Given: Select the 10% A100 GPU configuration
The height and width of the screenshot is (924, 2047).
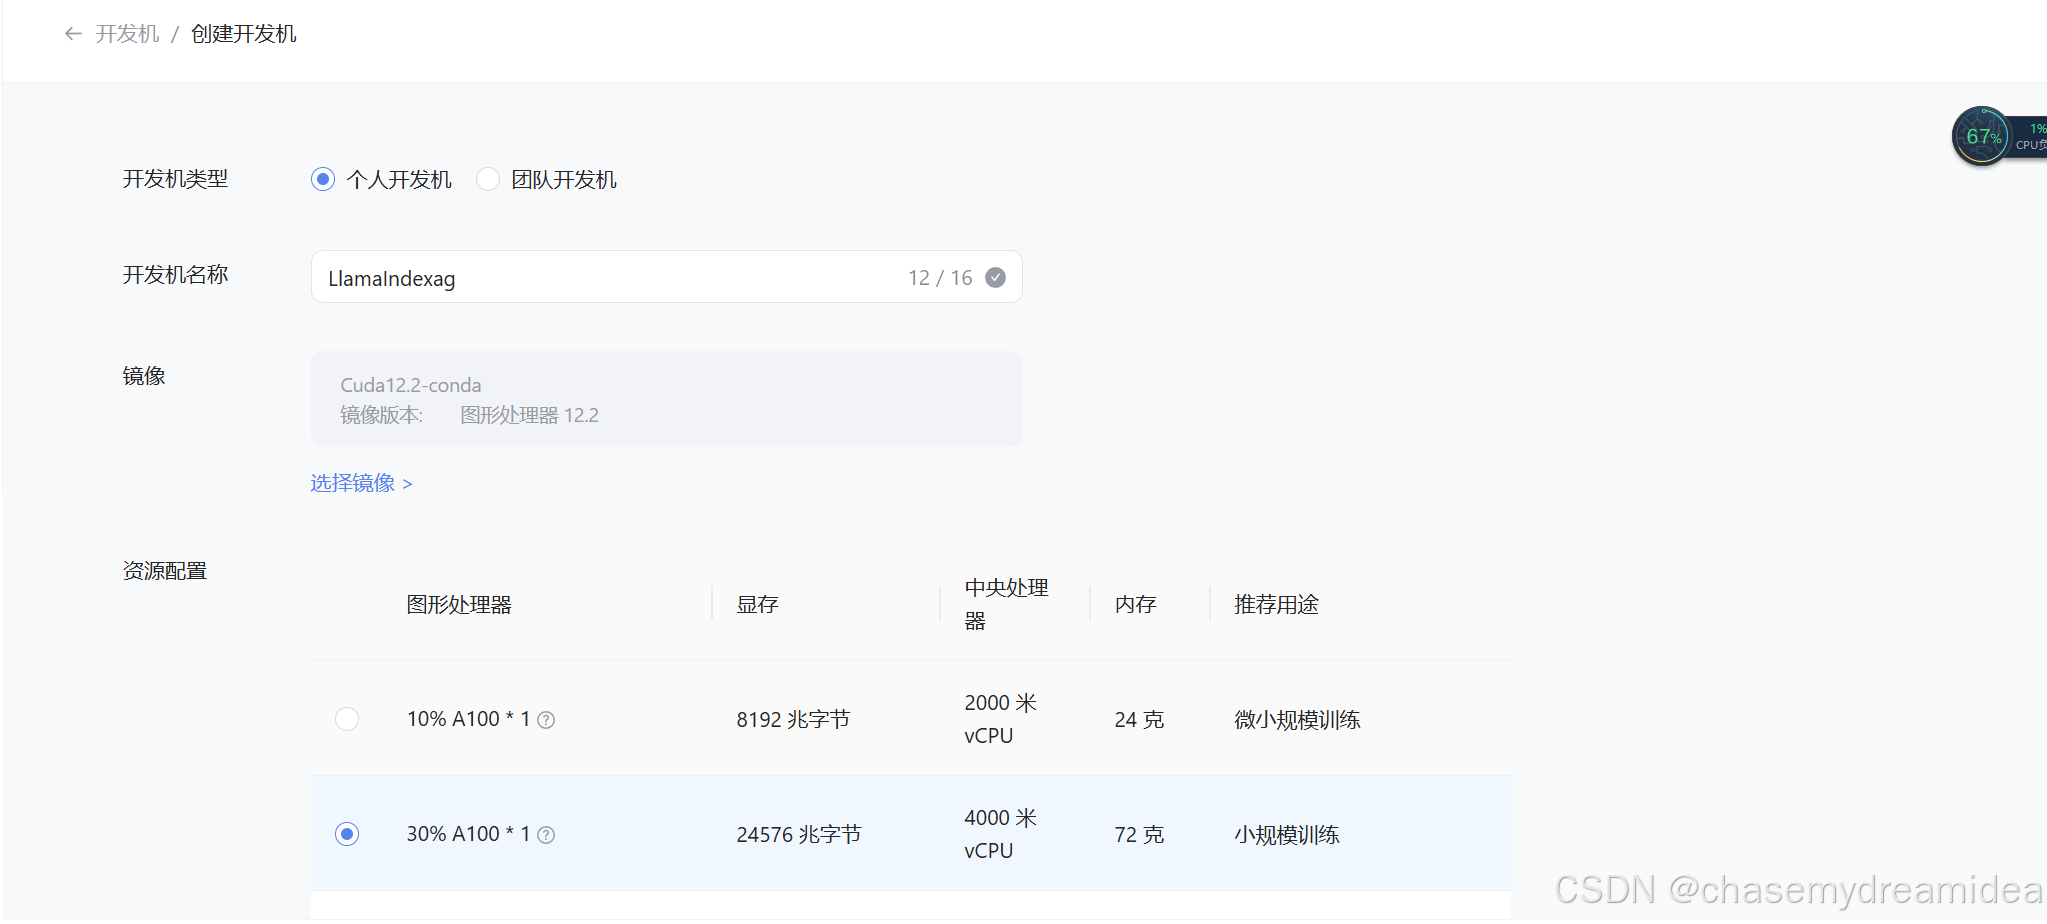Looking at the screenshot, I should (x=346, y=718).
